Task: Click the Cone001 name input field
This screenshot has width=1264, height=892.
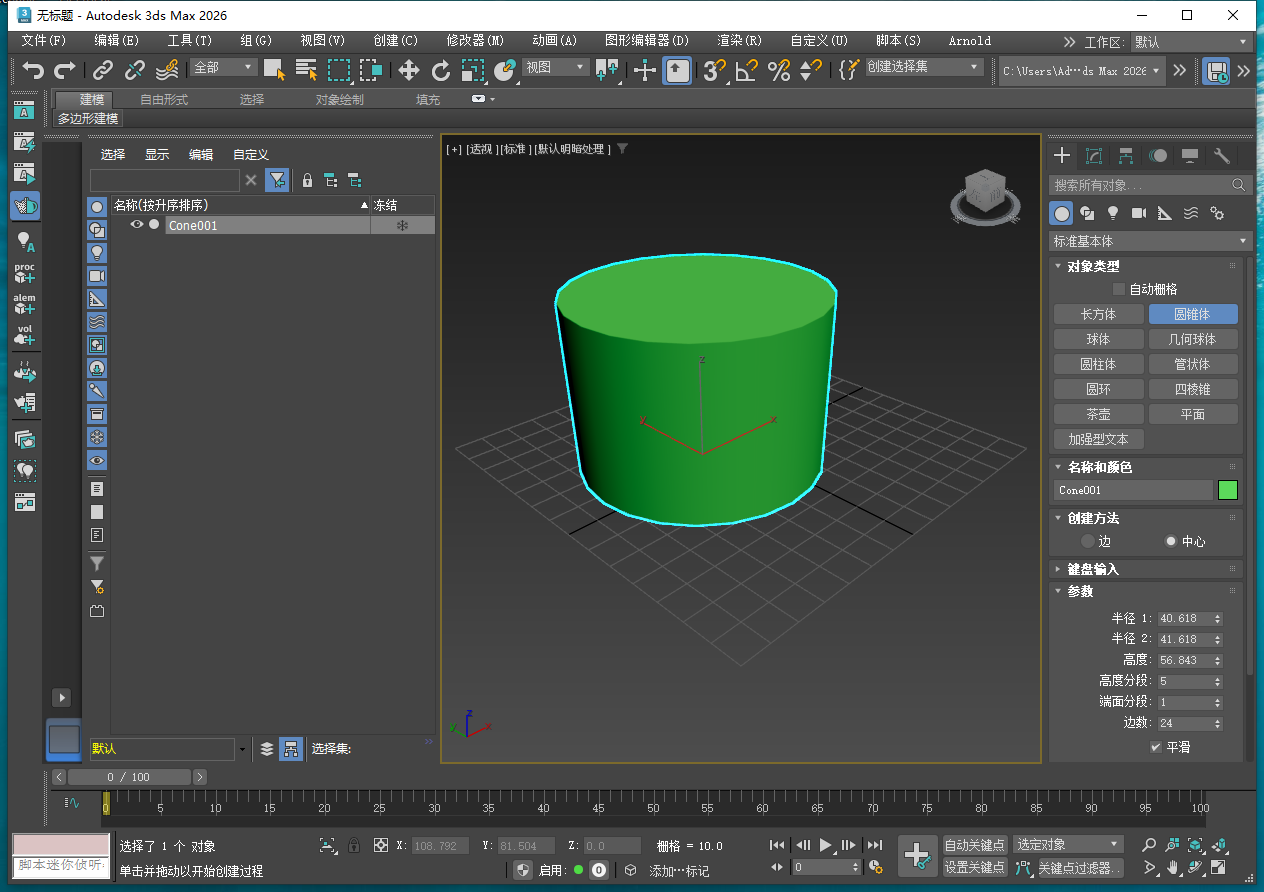Action: pyautogui.click(x=1133, y=490)
